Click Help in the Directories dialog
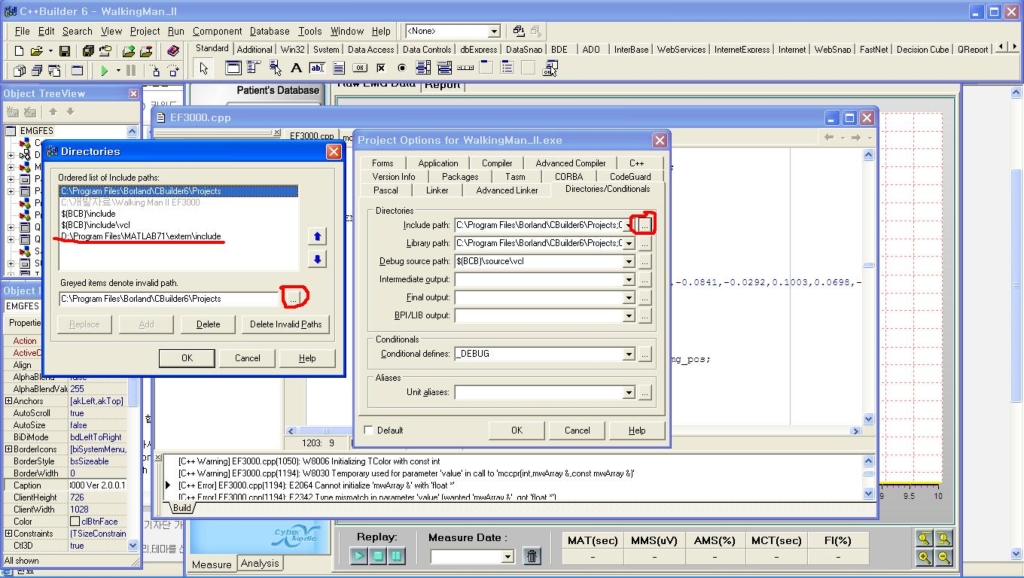 coord(307,358)
